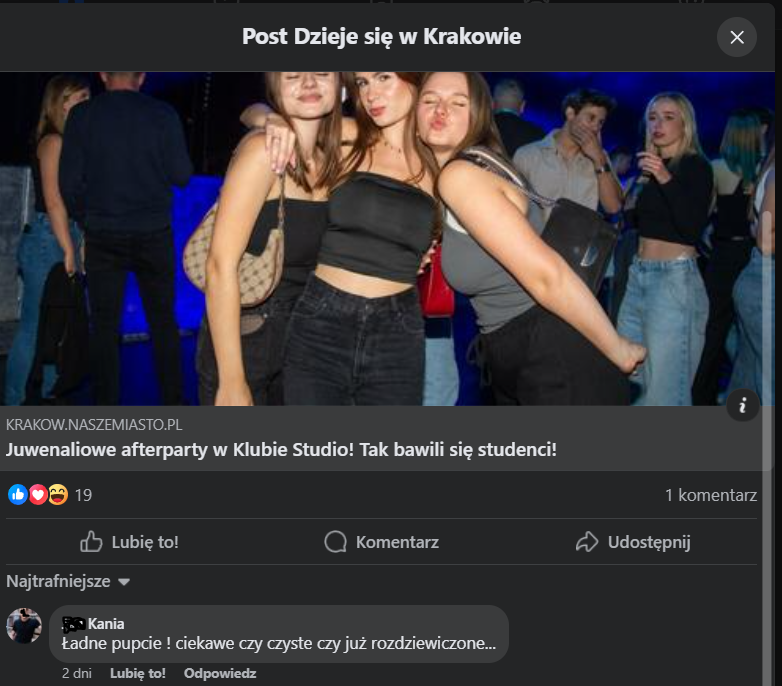Open Kania's profile from comment name
Viewport: 782px width, 686px height.
106,624
